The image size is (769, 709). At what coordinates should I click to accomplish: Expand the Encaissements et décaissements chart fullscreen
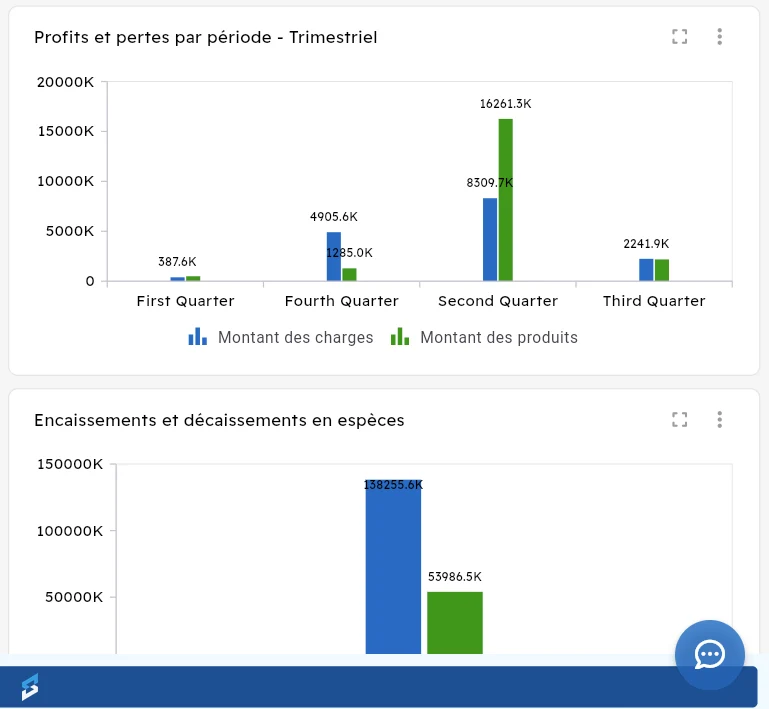pyautogui.click(x=679, y=420)
